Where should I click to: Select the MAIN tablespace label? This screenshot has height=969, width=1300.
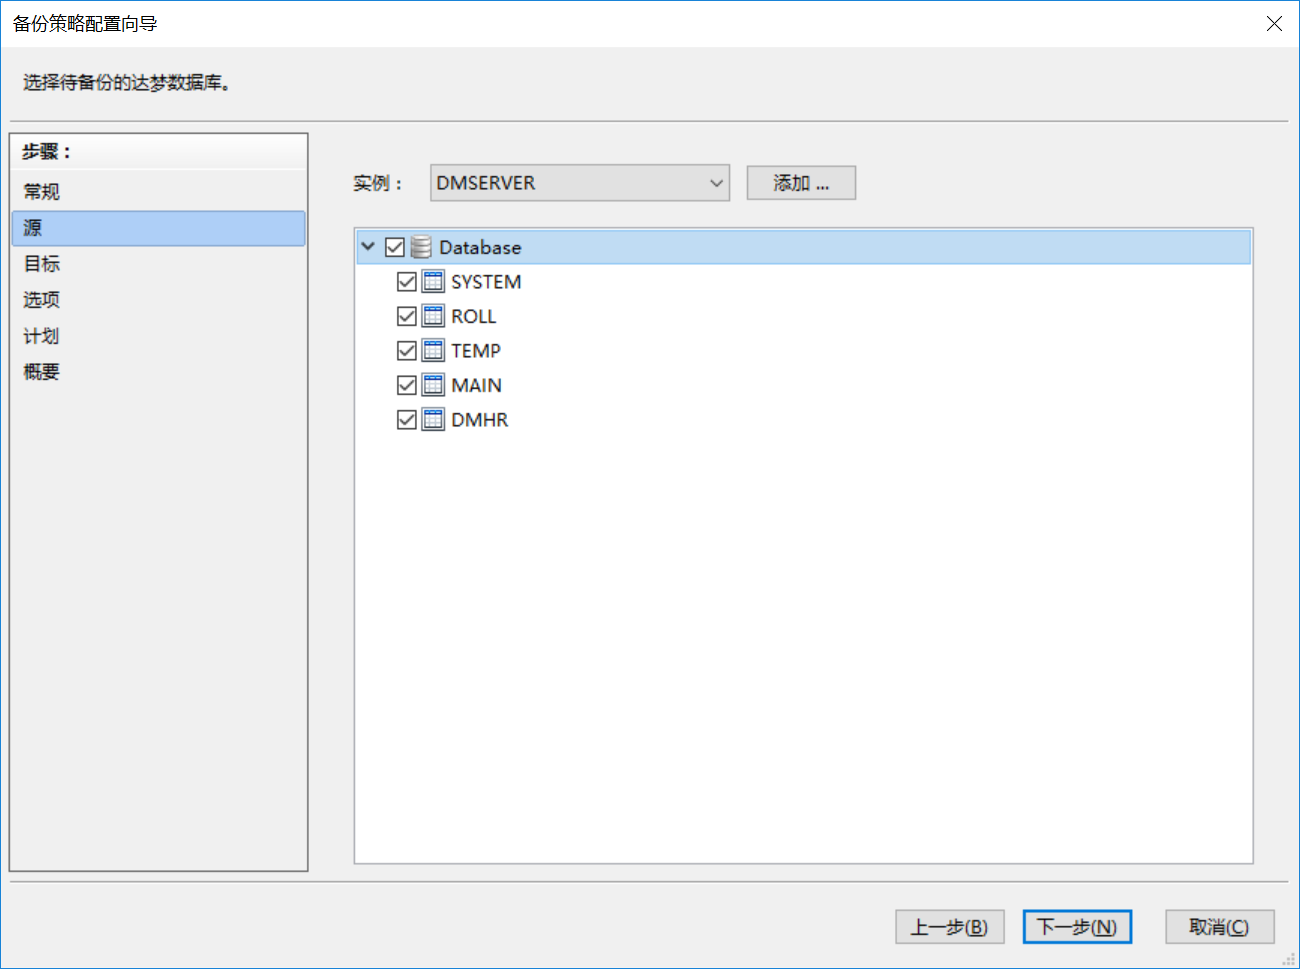[x=476, y=385]
